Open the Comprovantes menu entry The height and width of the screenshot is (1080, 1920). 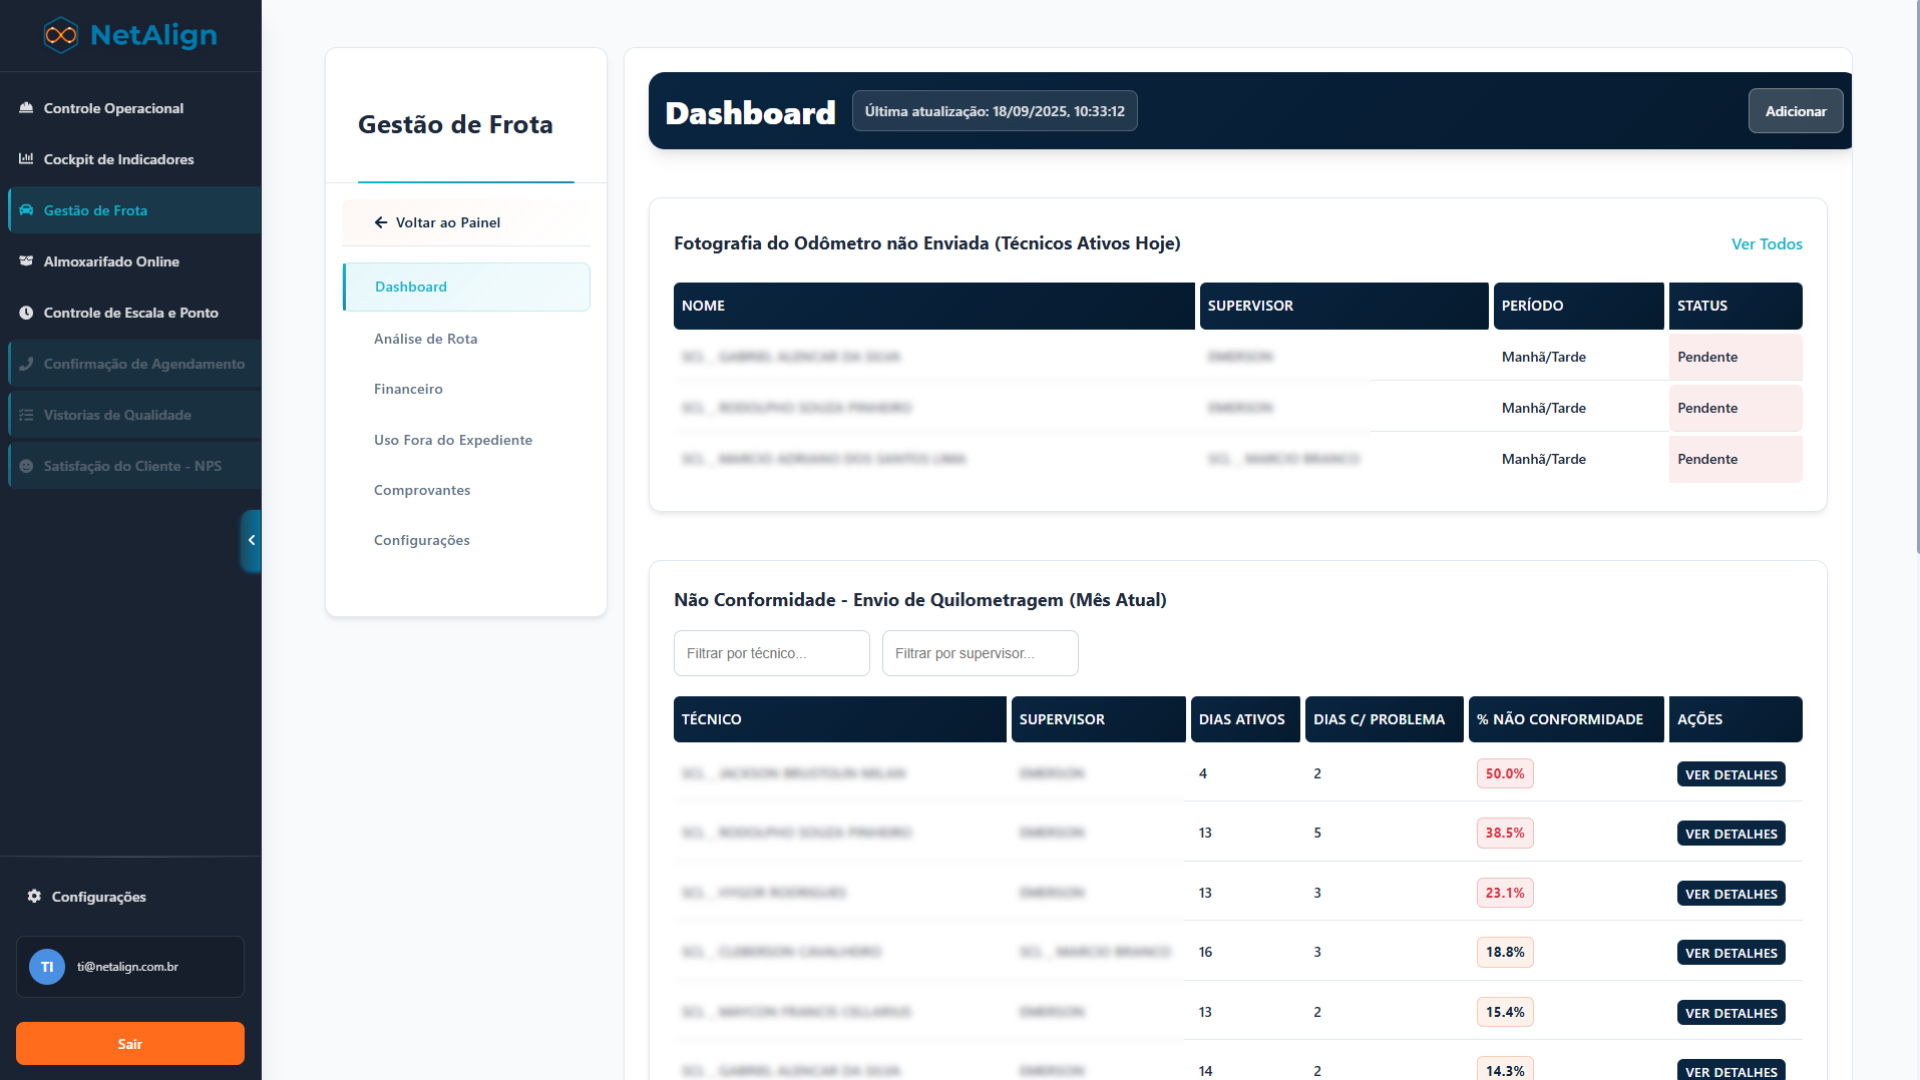(x=421, y=490)
